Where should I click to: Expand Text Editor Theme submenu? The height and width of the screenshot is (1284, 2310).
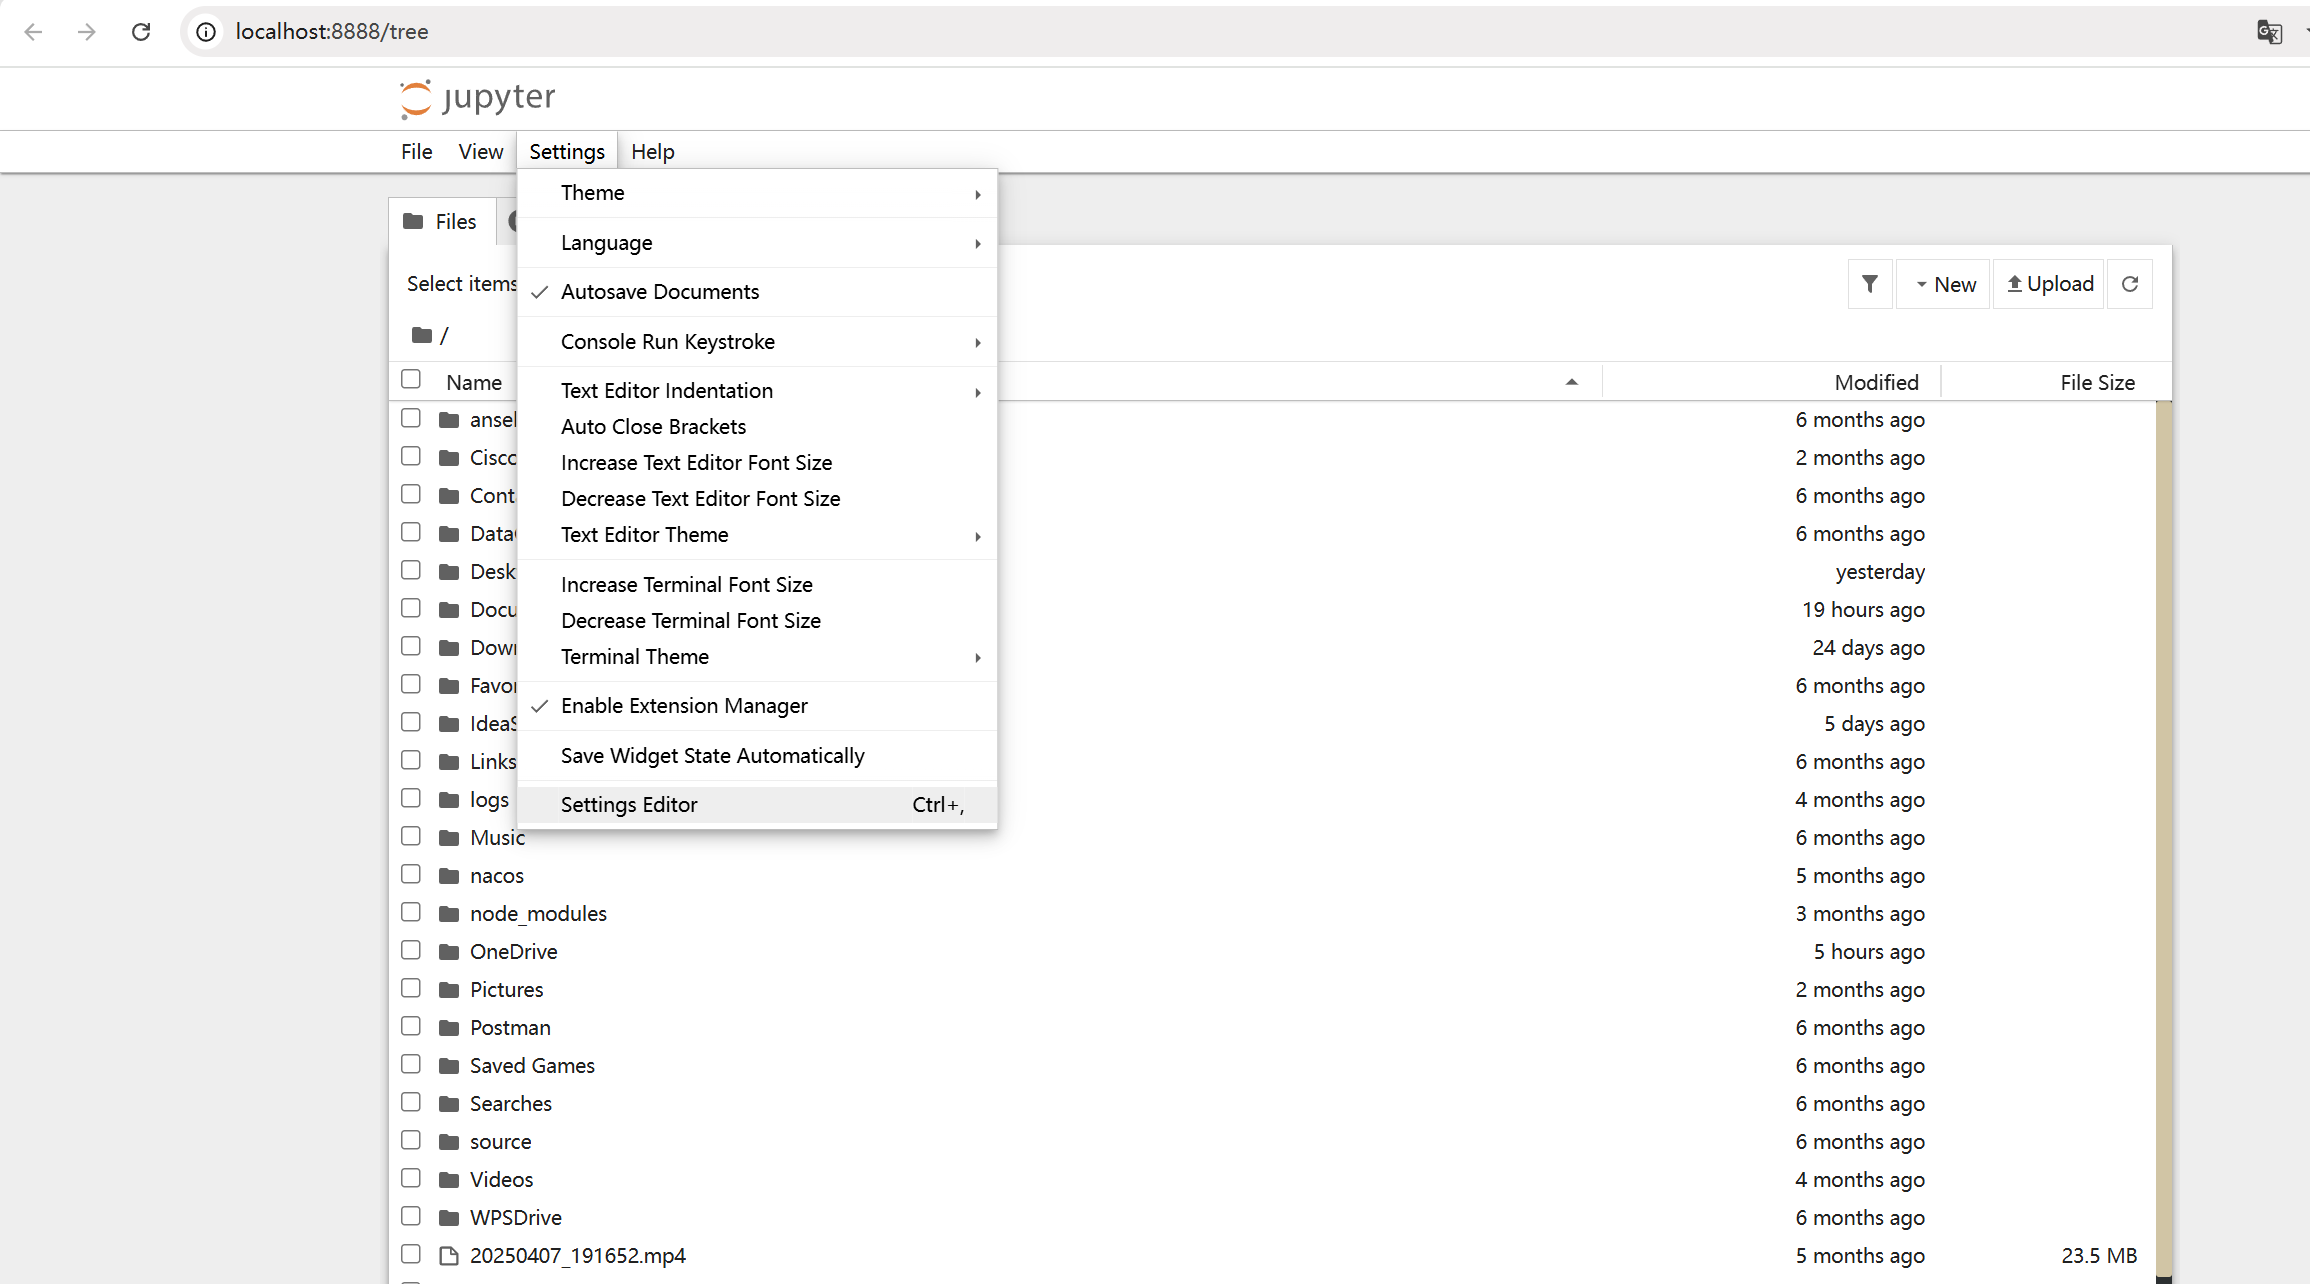(757, 535)
